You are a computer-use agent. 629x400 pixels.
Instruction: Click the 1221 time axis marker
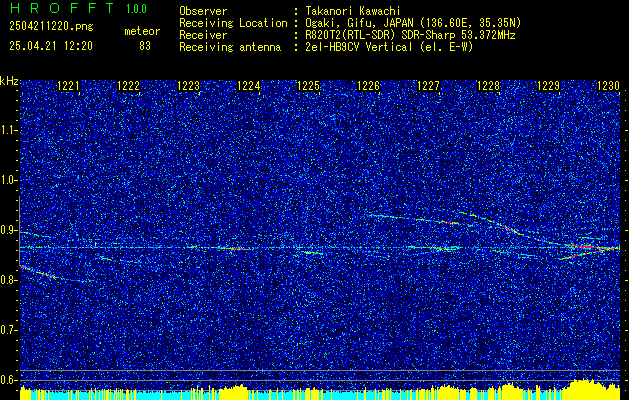69,86
